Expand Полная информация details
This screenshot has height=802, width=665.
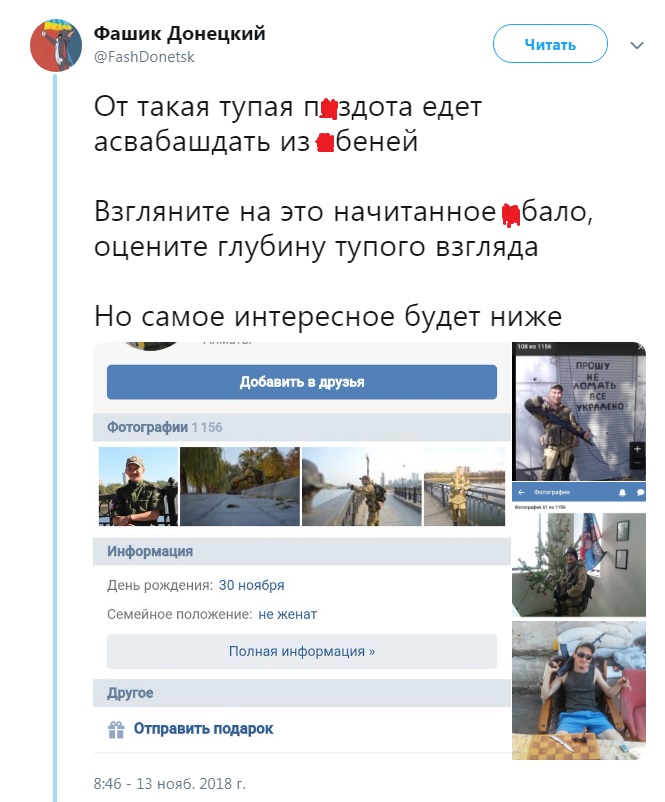(x=302, y=651)
